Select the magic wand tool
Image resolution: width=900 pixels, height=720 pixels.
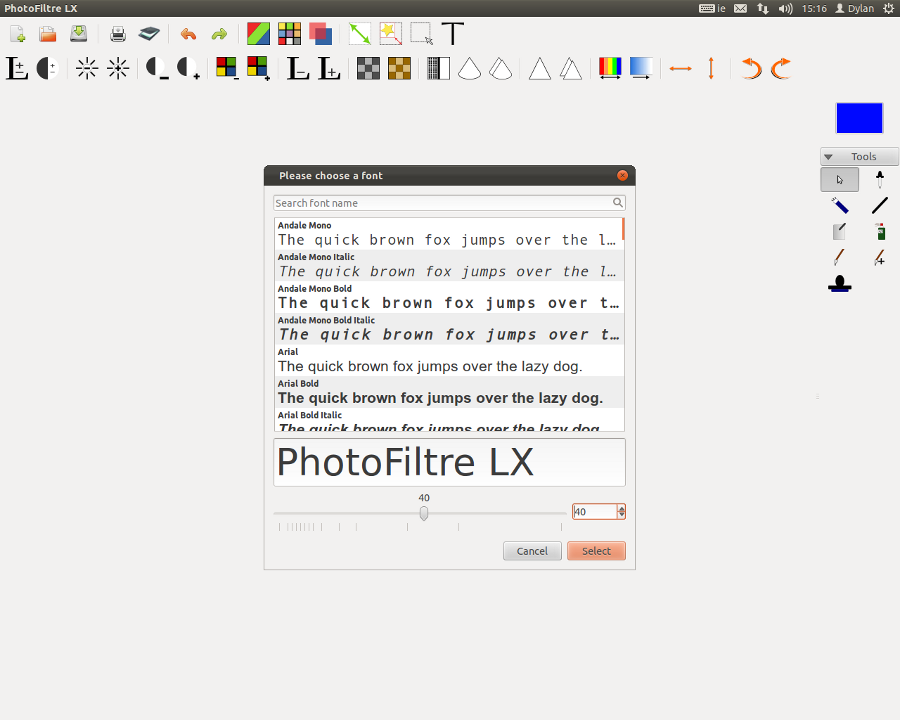[839, 205]
